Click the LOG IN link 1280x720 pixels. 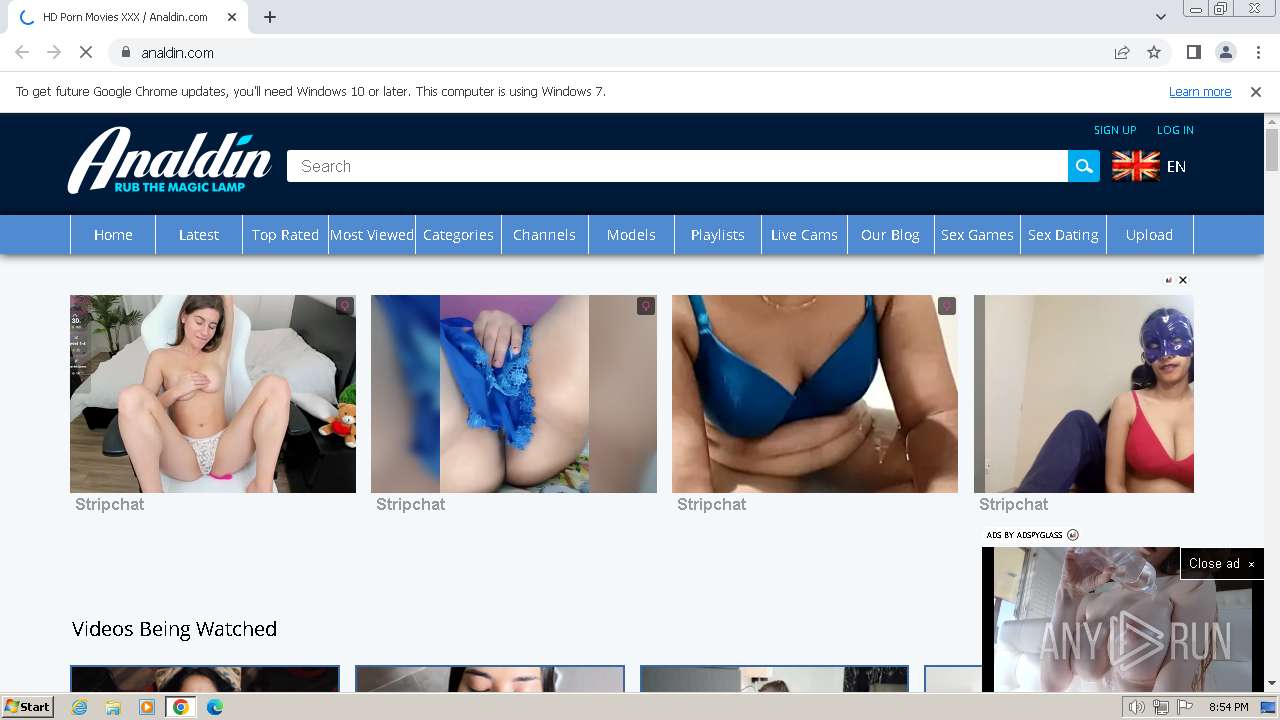(1175, 130)
